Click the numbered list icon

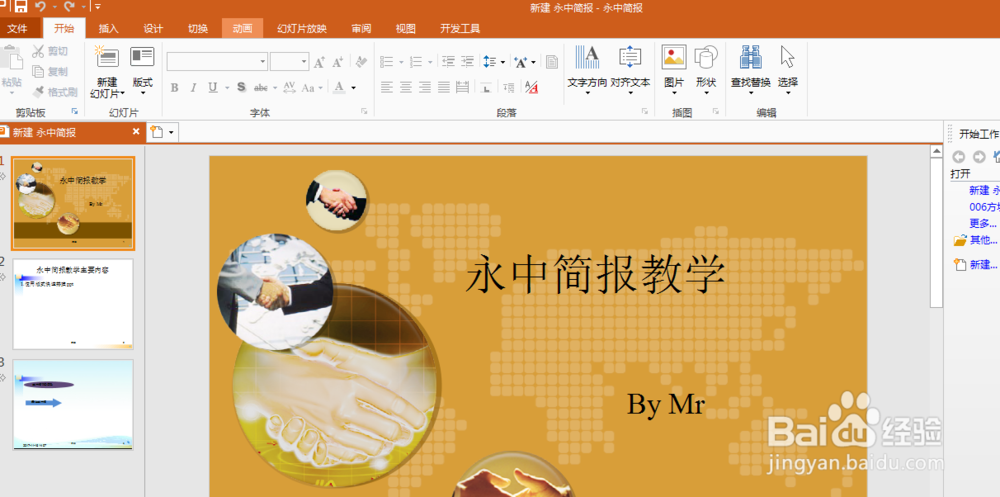click(x=416, y=62)
